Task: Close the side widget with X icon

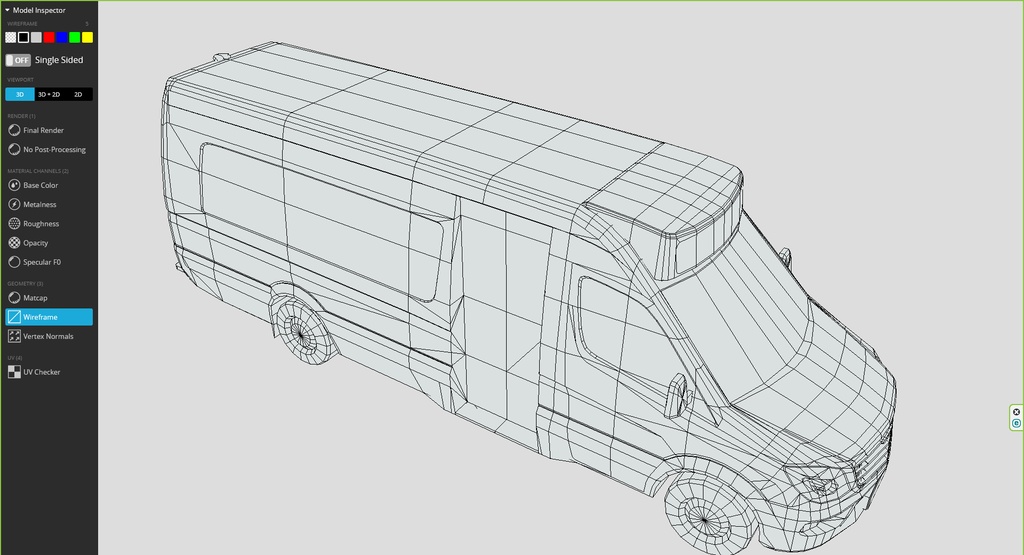Action: (x=1016, y=412)
